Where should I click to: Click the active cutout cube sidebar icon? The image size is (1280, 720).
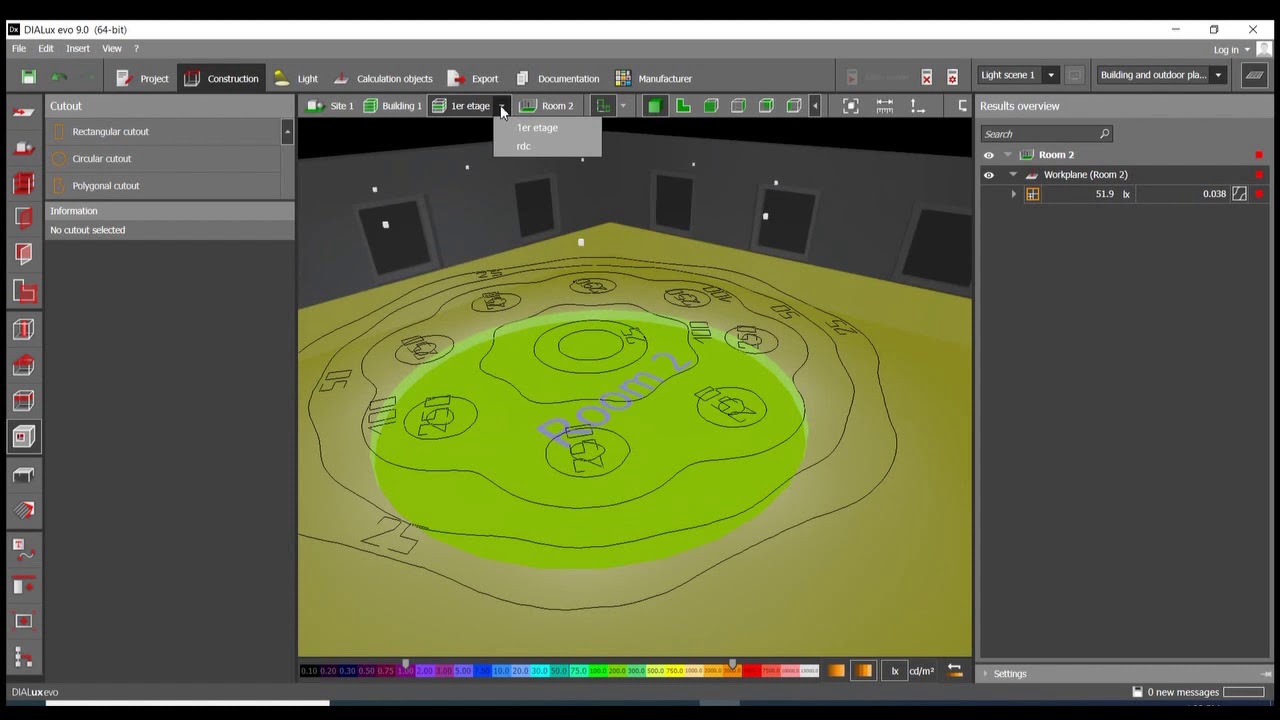click(23, 437)
